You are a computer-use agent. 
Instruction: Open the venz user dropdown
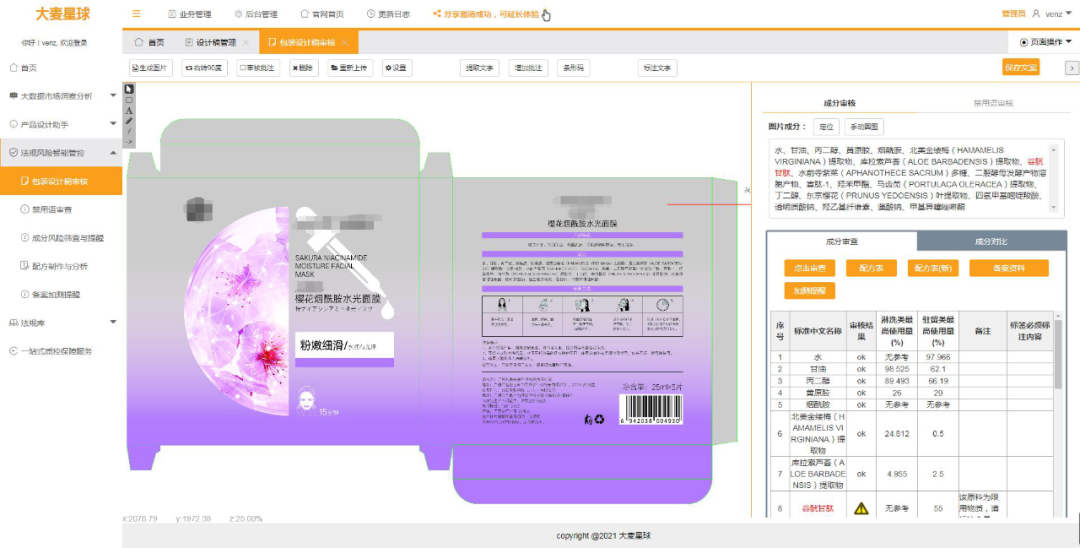[1058, 14]
